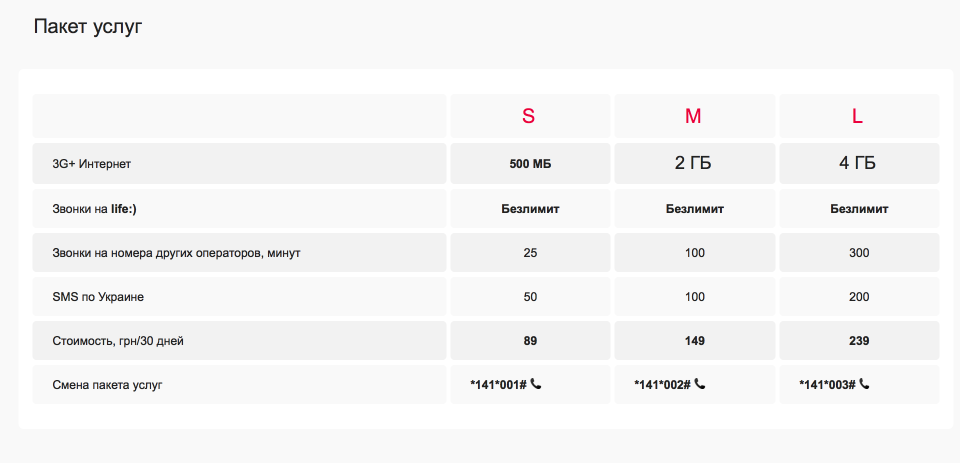960x463 pixels.
Task: Select the S package column header
Action: [529, 116]
